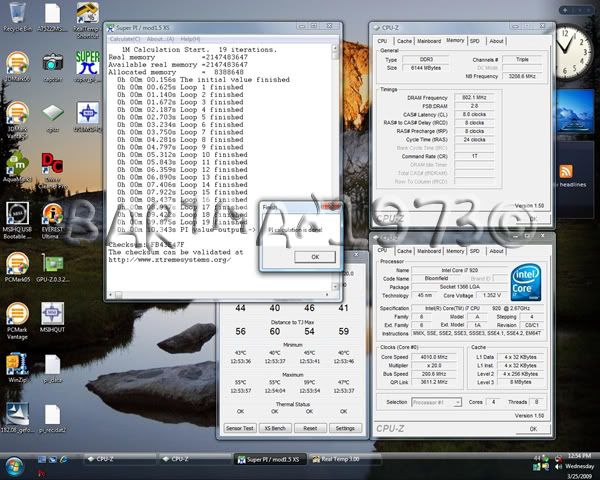This screenshot has height=480, width=600.
Task: Launch the AquaMark3 desktop icon
Action: coord(16,164)
